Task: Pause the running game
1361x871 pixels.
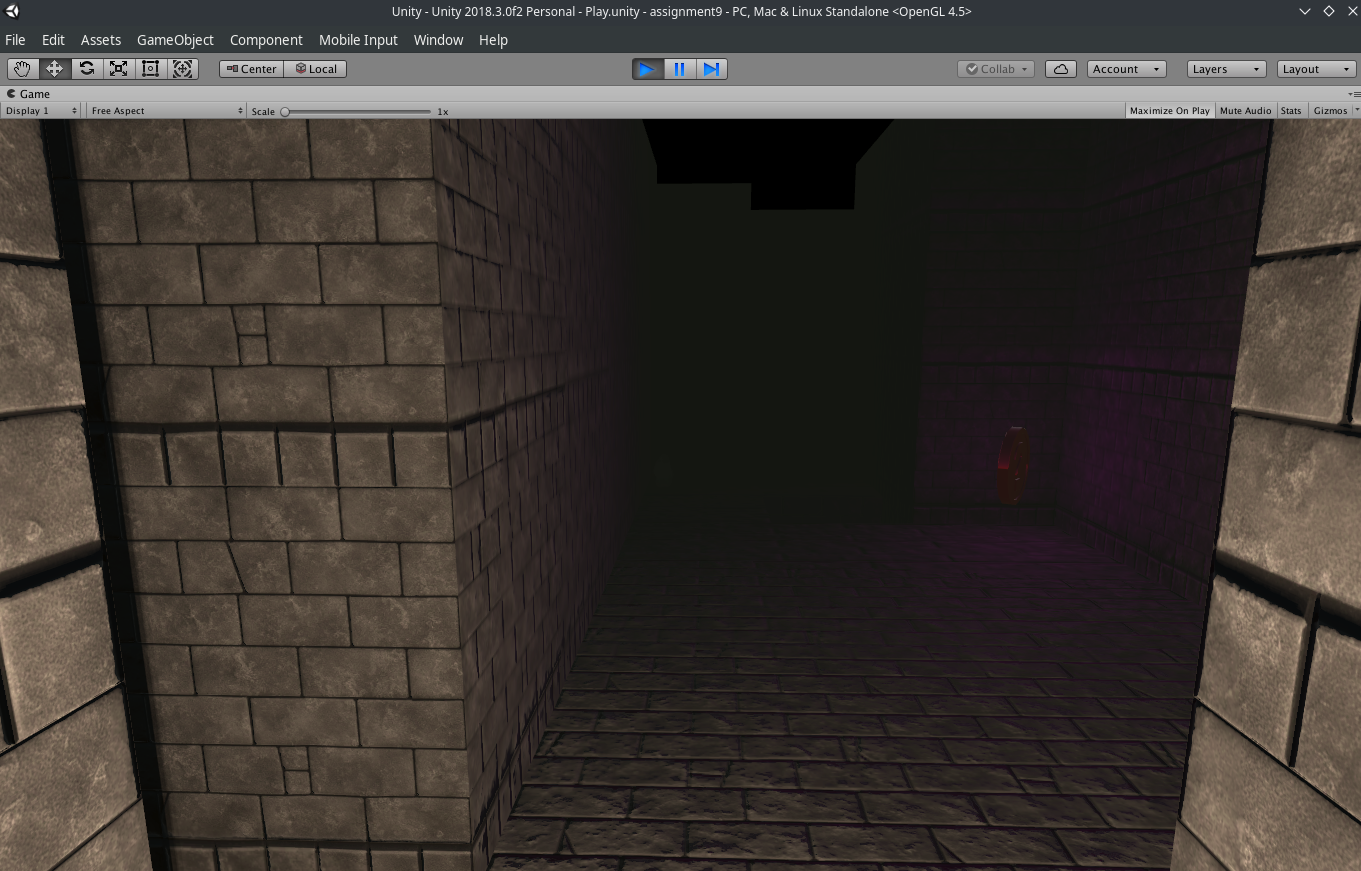Action: [x=679, y=69]
